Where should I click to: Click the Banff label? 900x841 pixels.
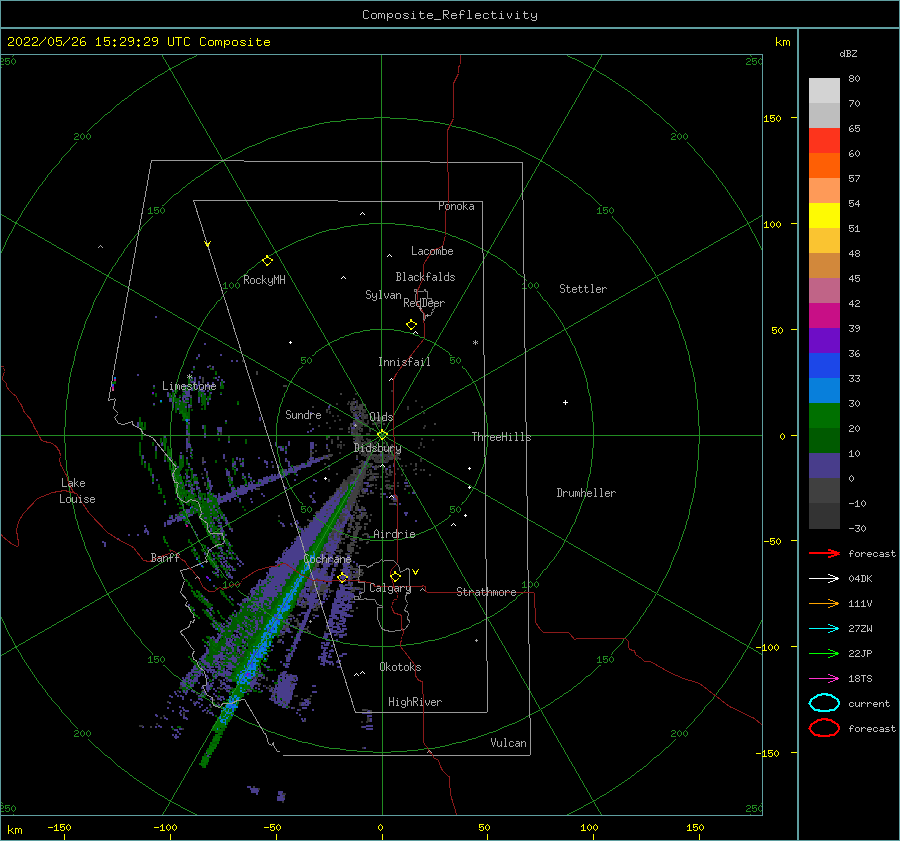(165, 557)
